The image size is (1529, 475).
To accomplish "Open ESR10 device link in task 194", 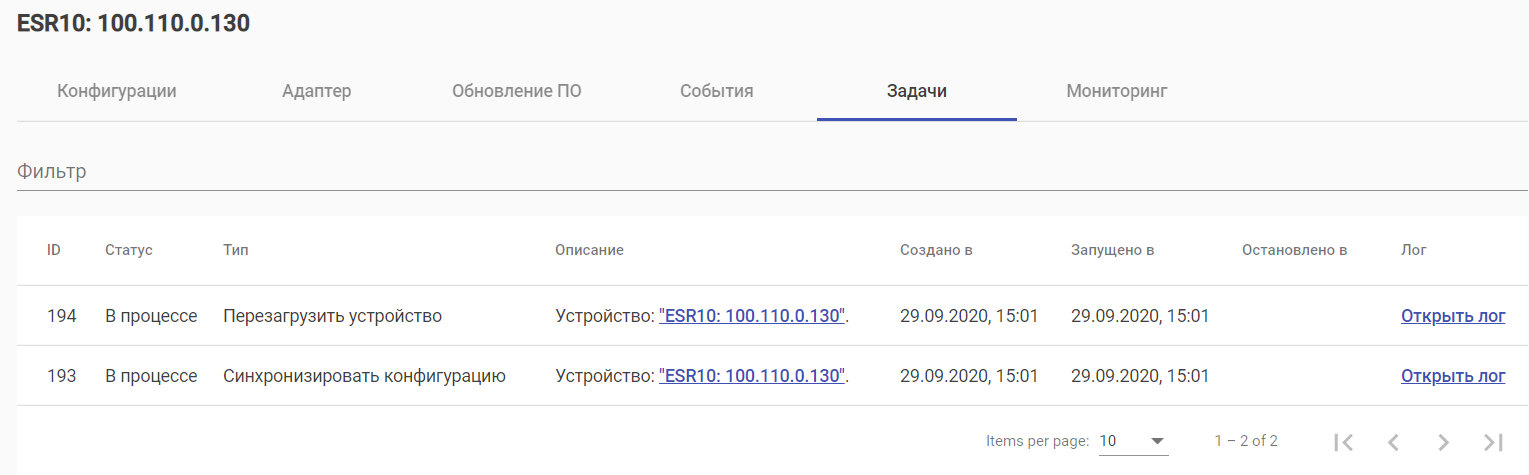I will point(753,317).
